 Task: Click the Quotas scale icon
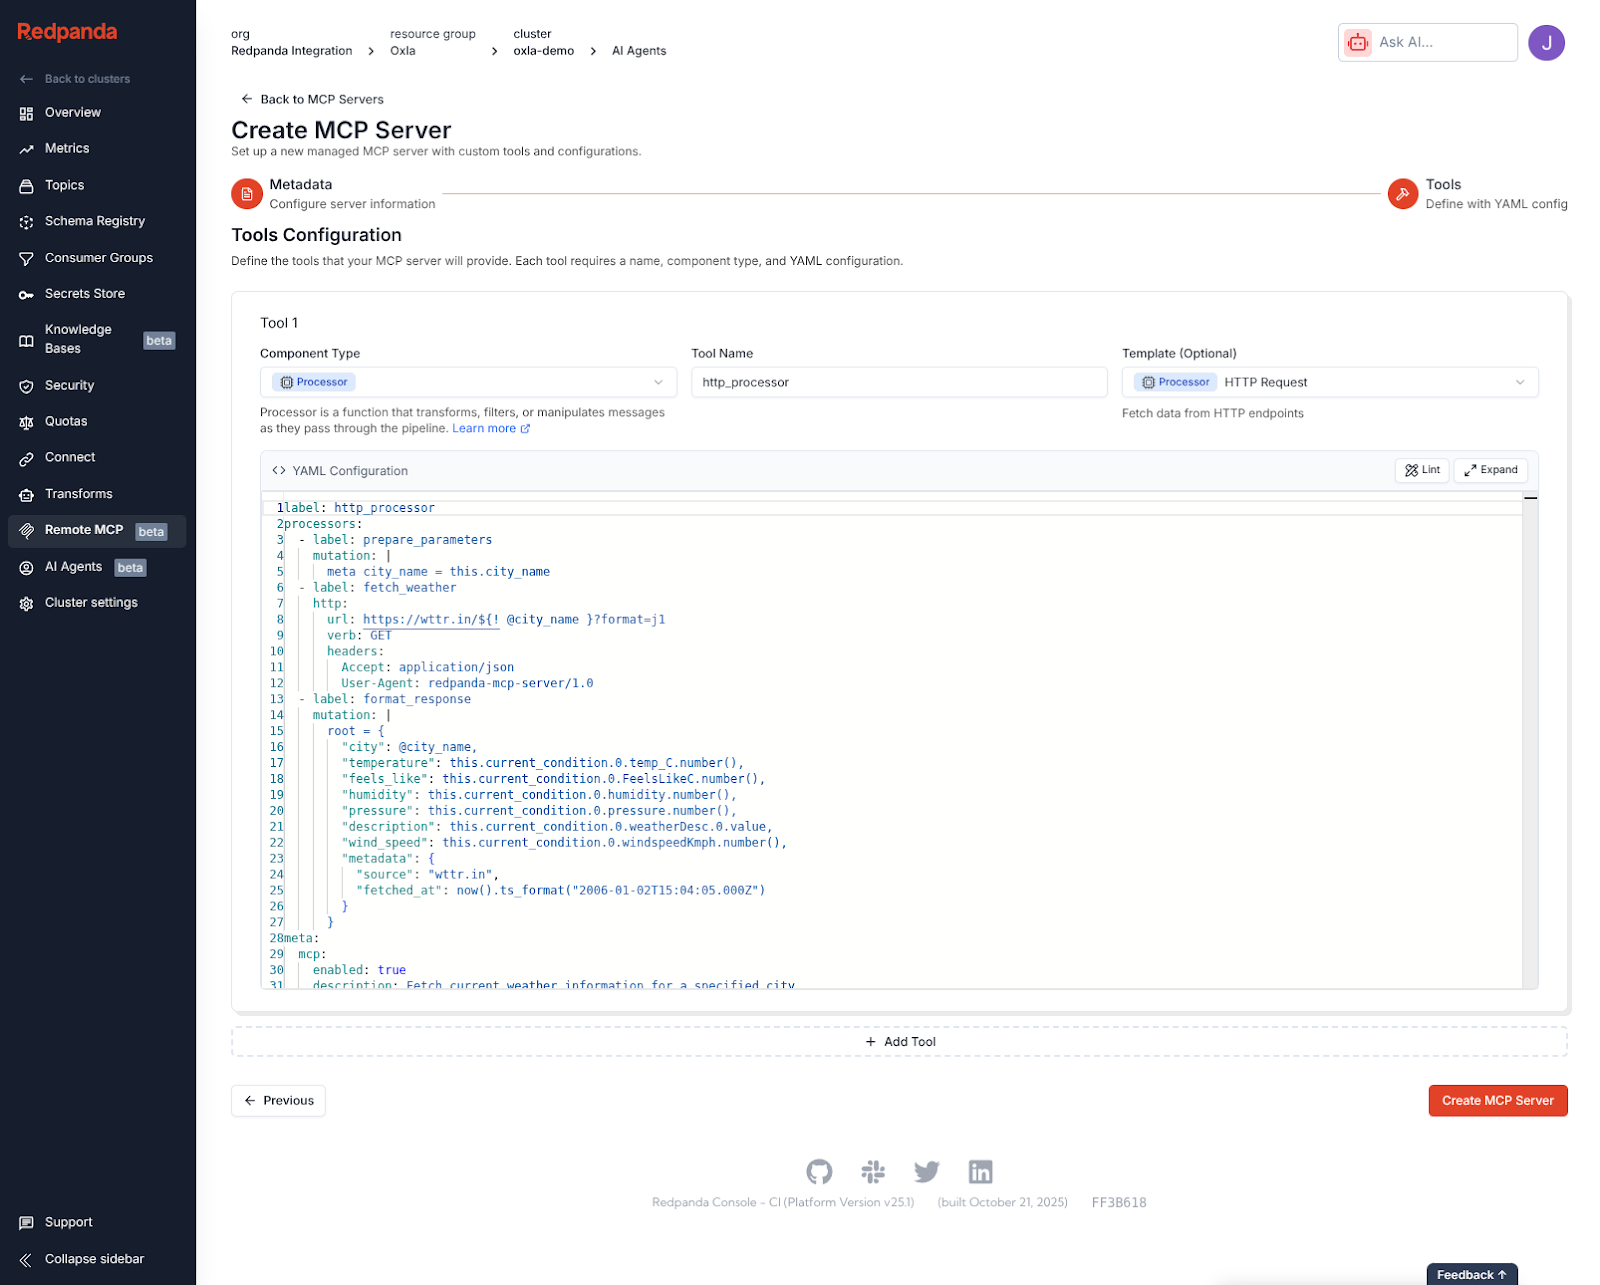point(26,423)
